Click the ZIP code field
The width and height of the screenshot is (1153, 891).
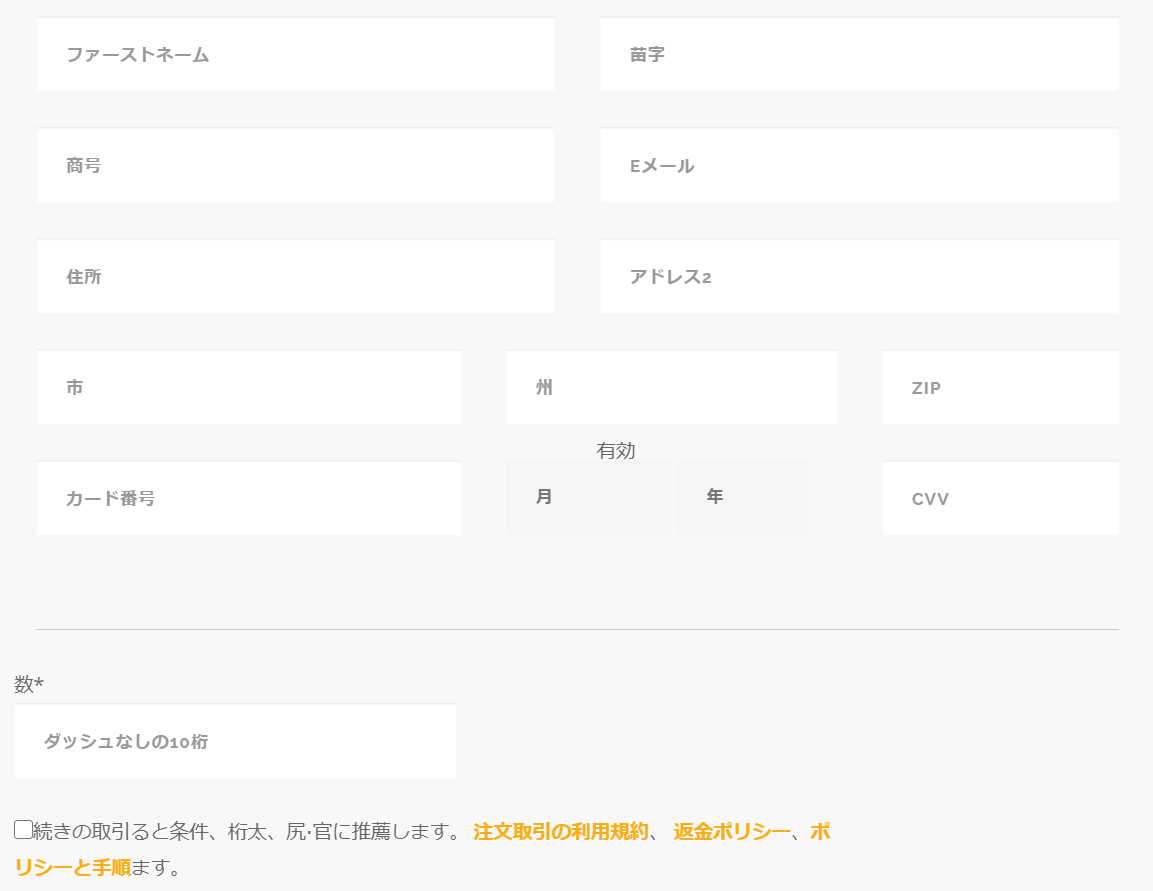click(999, 388)
